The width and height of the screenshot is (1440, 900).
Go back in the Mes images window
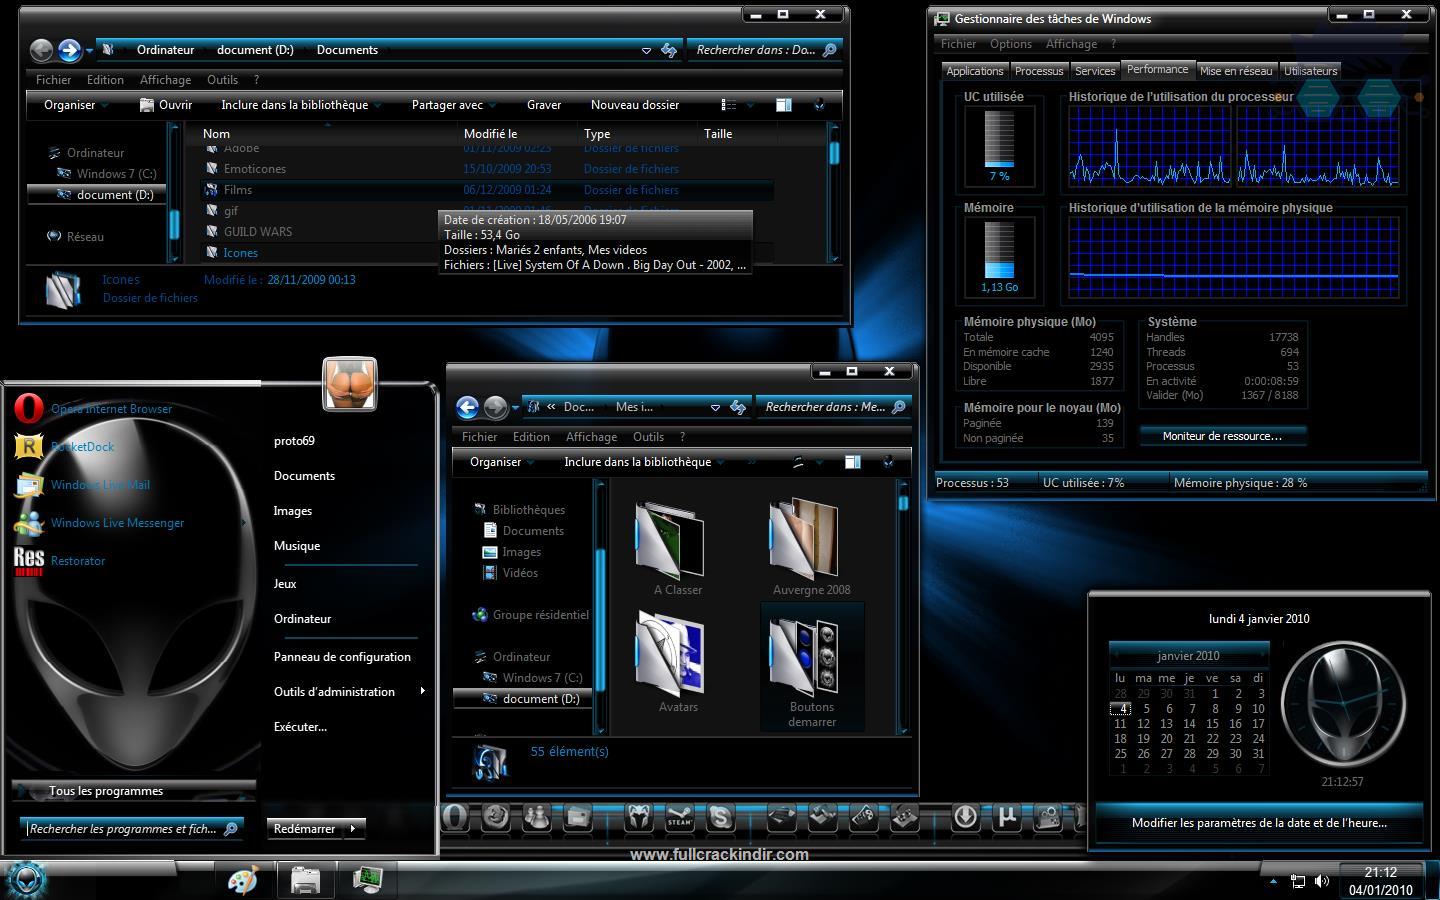467,407
